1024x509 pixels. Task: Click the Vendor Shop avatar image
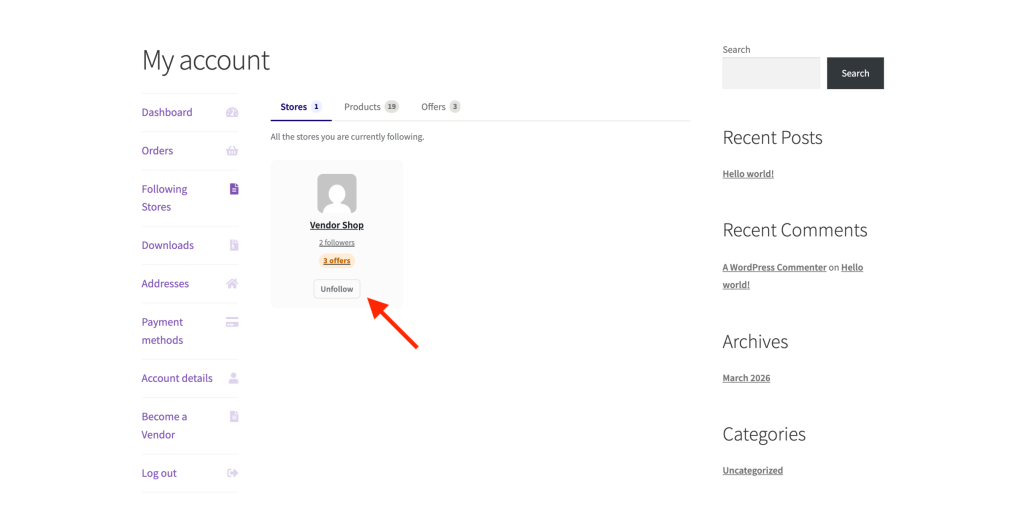pyautogui.click(x=337, y=193)
